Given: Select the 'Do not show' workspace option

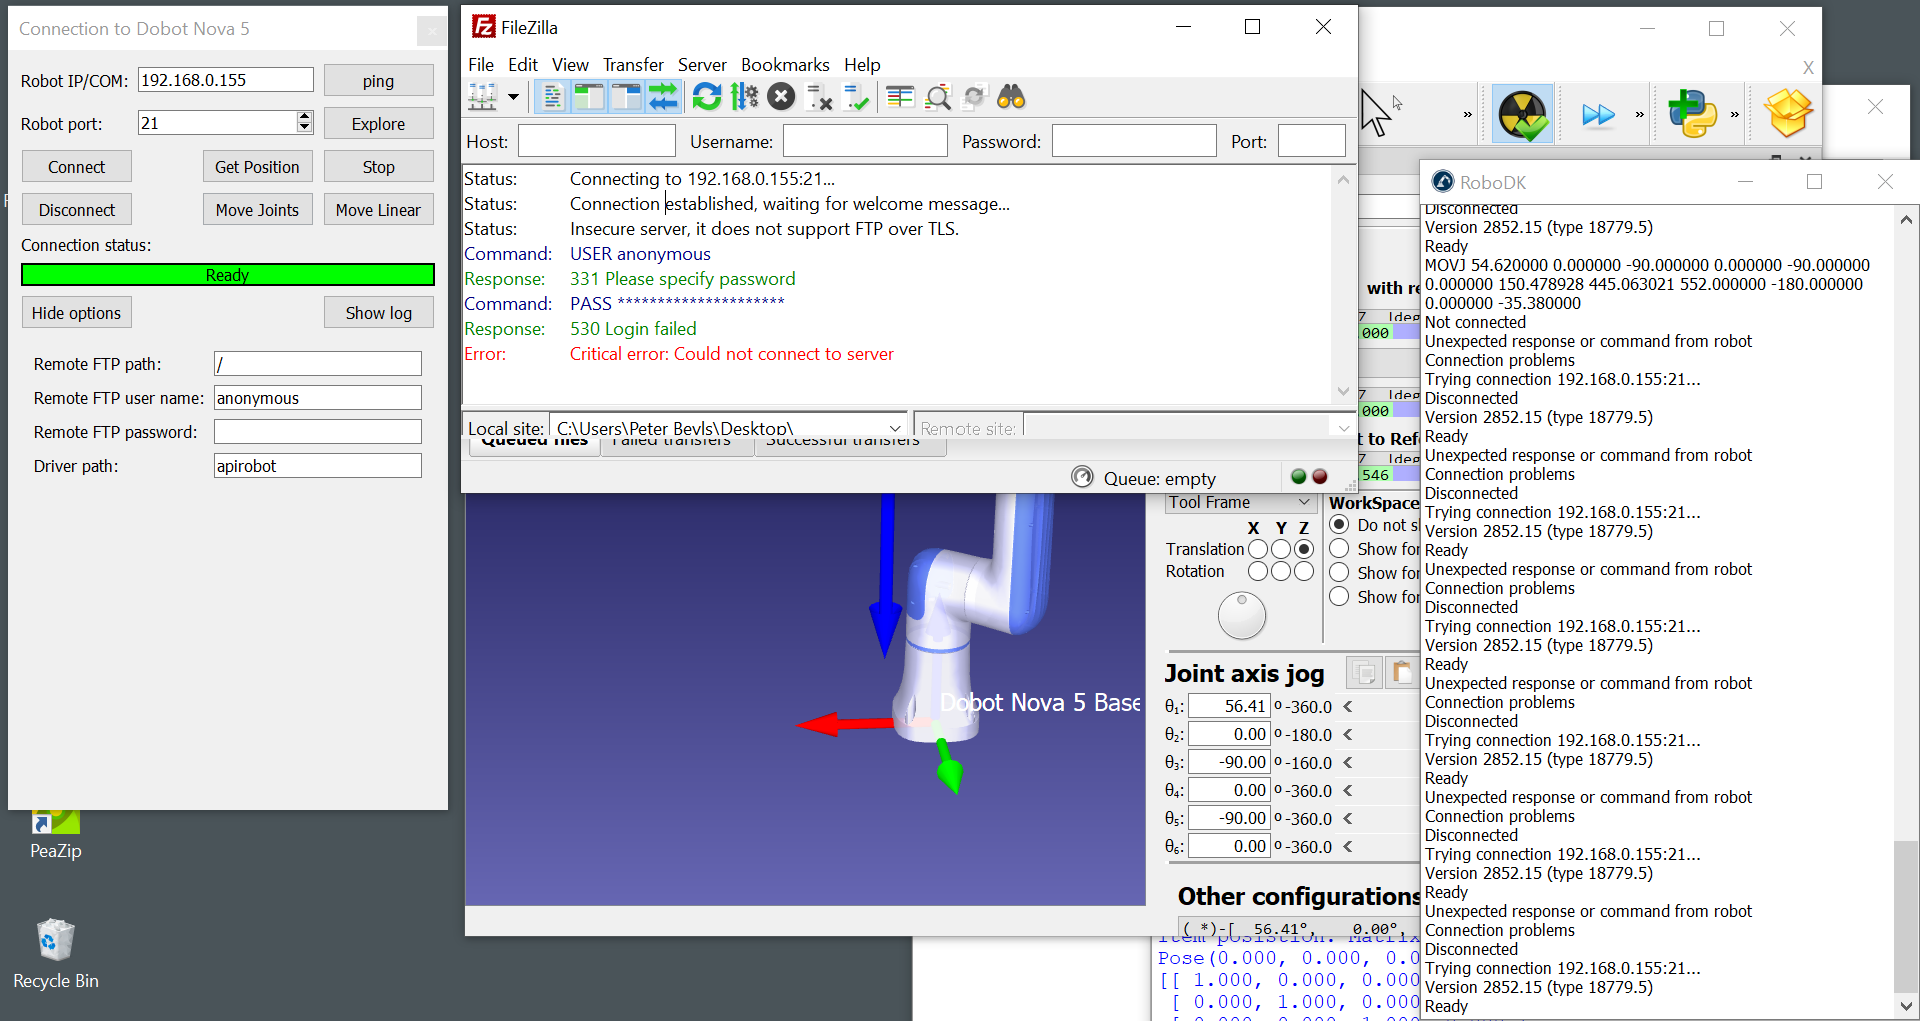Looking at the screenshot, I should pos(1340,525).
